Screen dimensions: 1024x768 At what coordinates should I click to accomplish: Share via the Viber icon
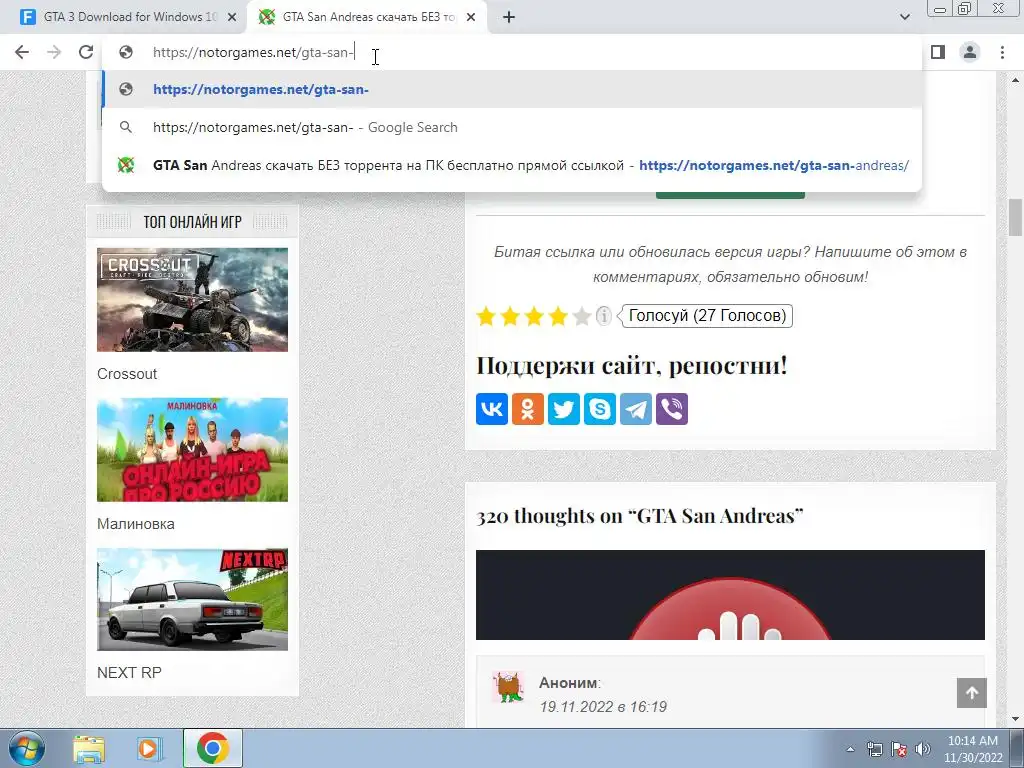[671, 409]
